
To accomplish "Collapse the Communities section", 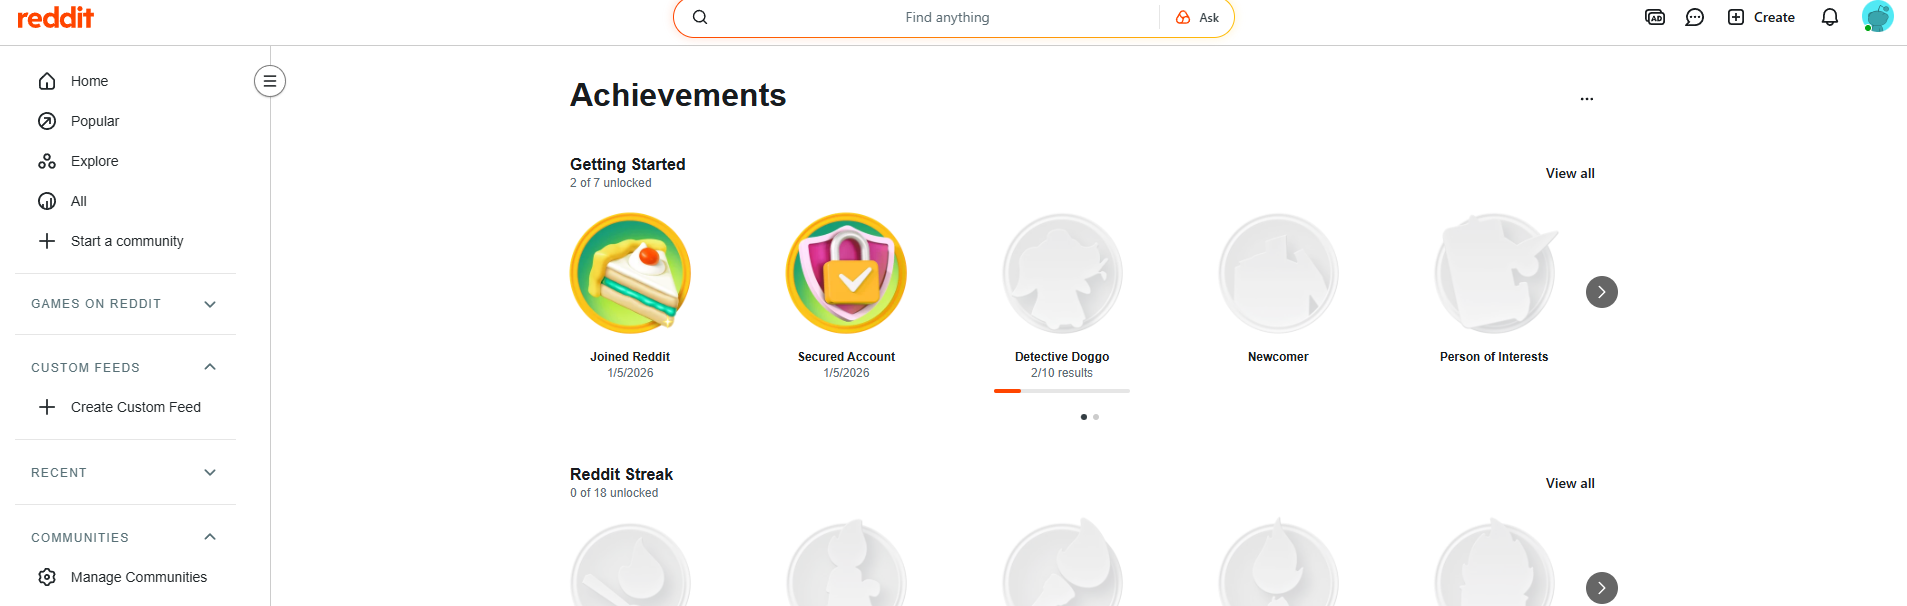I will (x=210, y=537).
